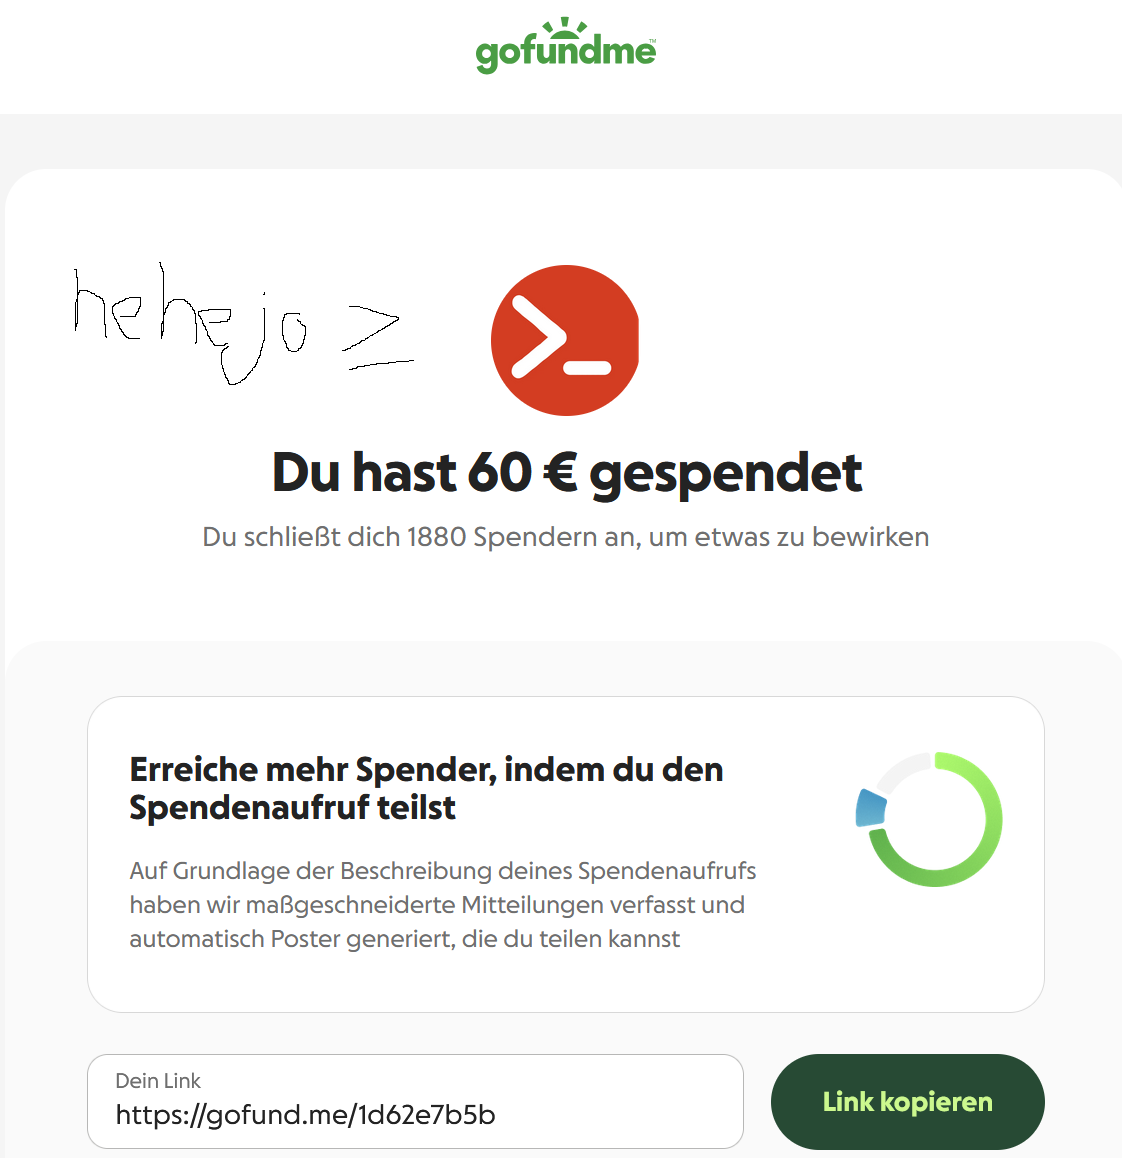
Task: Click the dark green bottom arc of the donut
Action: (923, 864)
